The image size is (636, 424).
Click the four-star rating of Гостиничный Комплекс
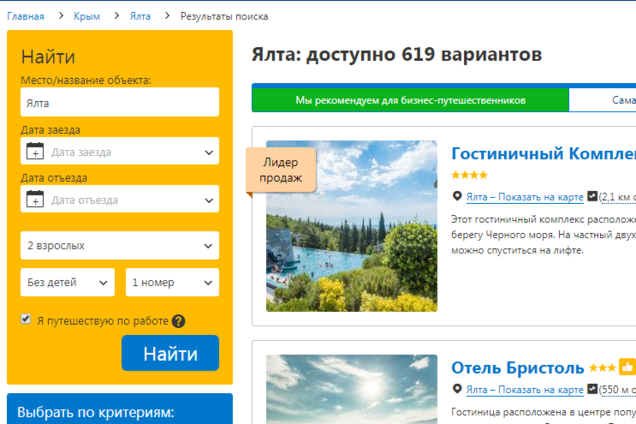(469, 175)
